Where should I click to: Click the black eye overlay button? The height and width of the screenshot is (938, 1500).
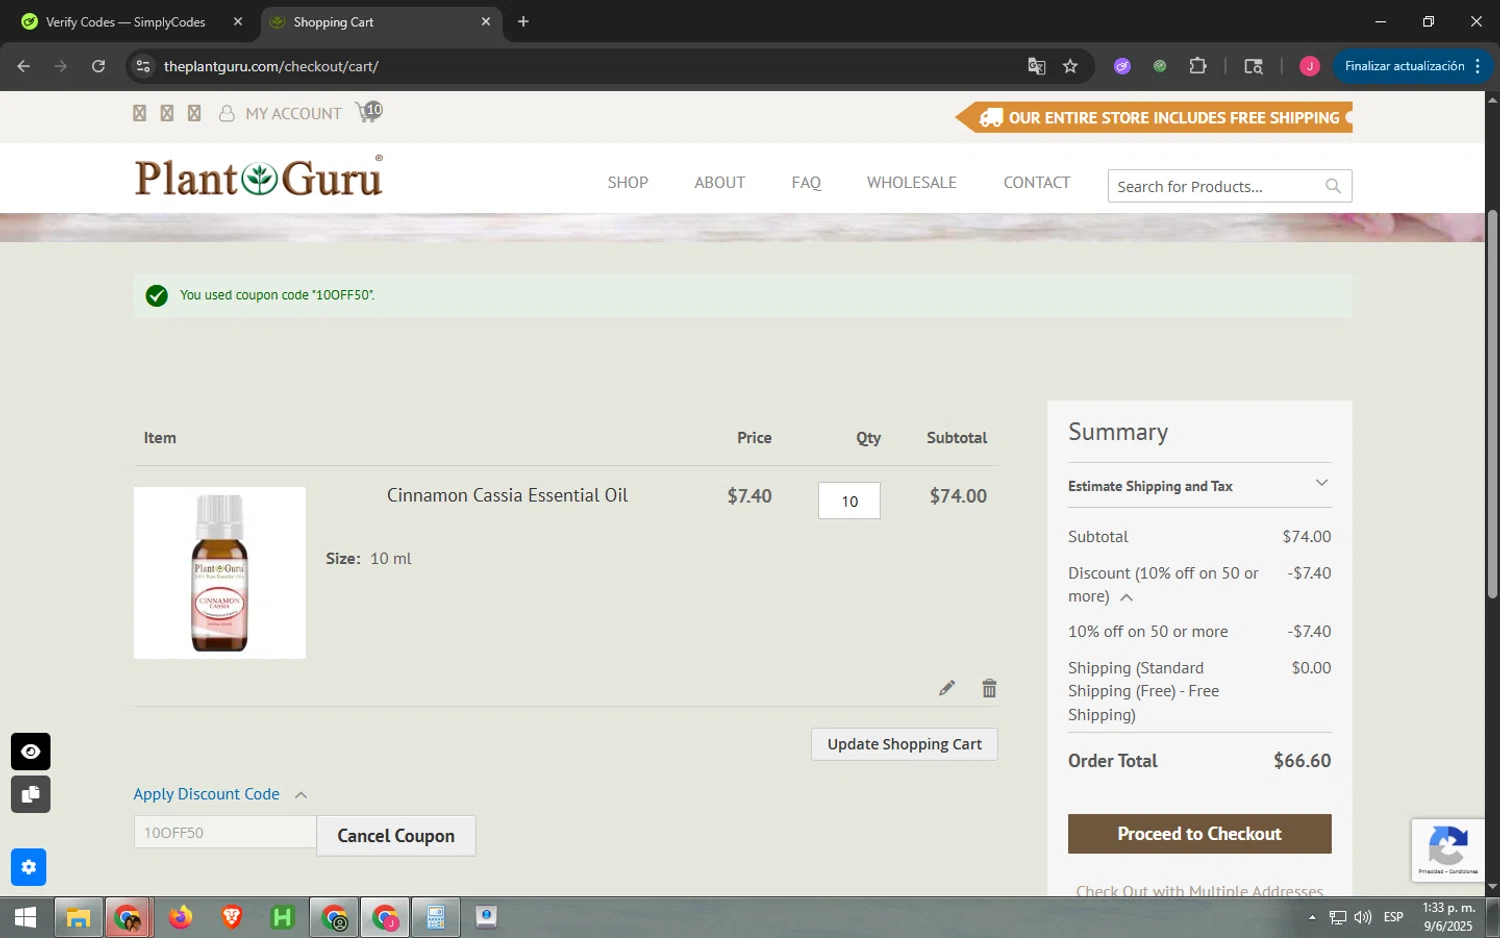(31, 751)
